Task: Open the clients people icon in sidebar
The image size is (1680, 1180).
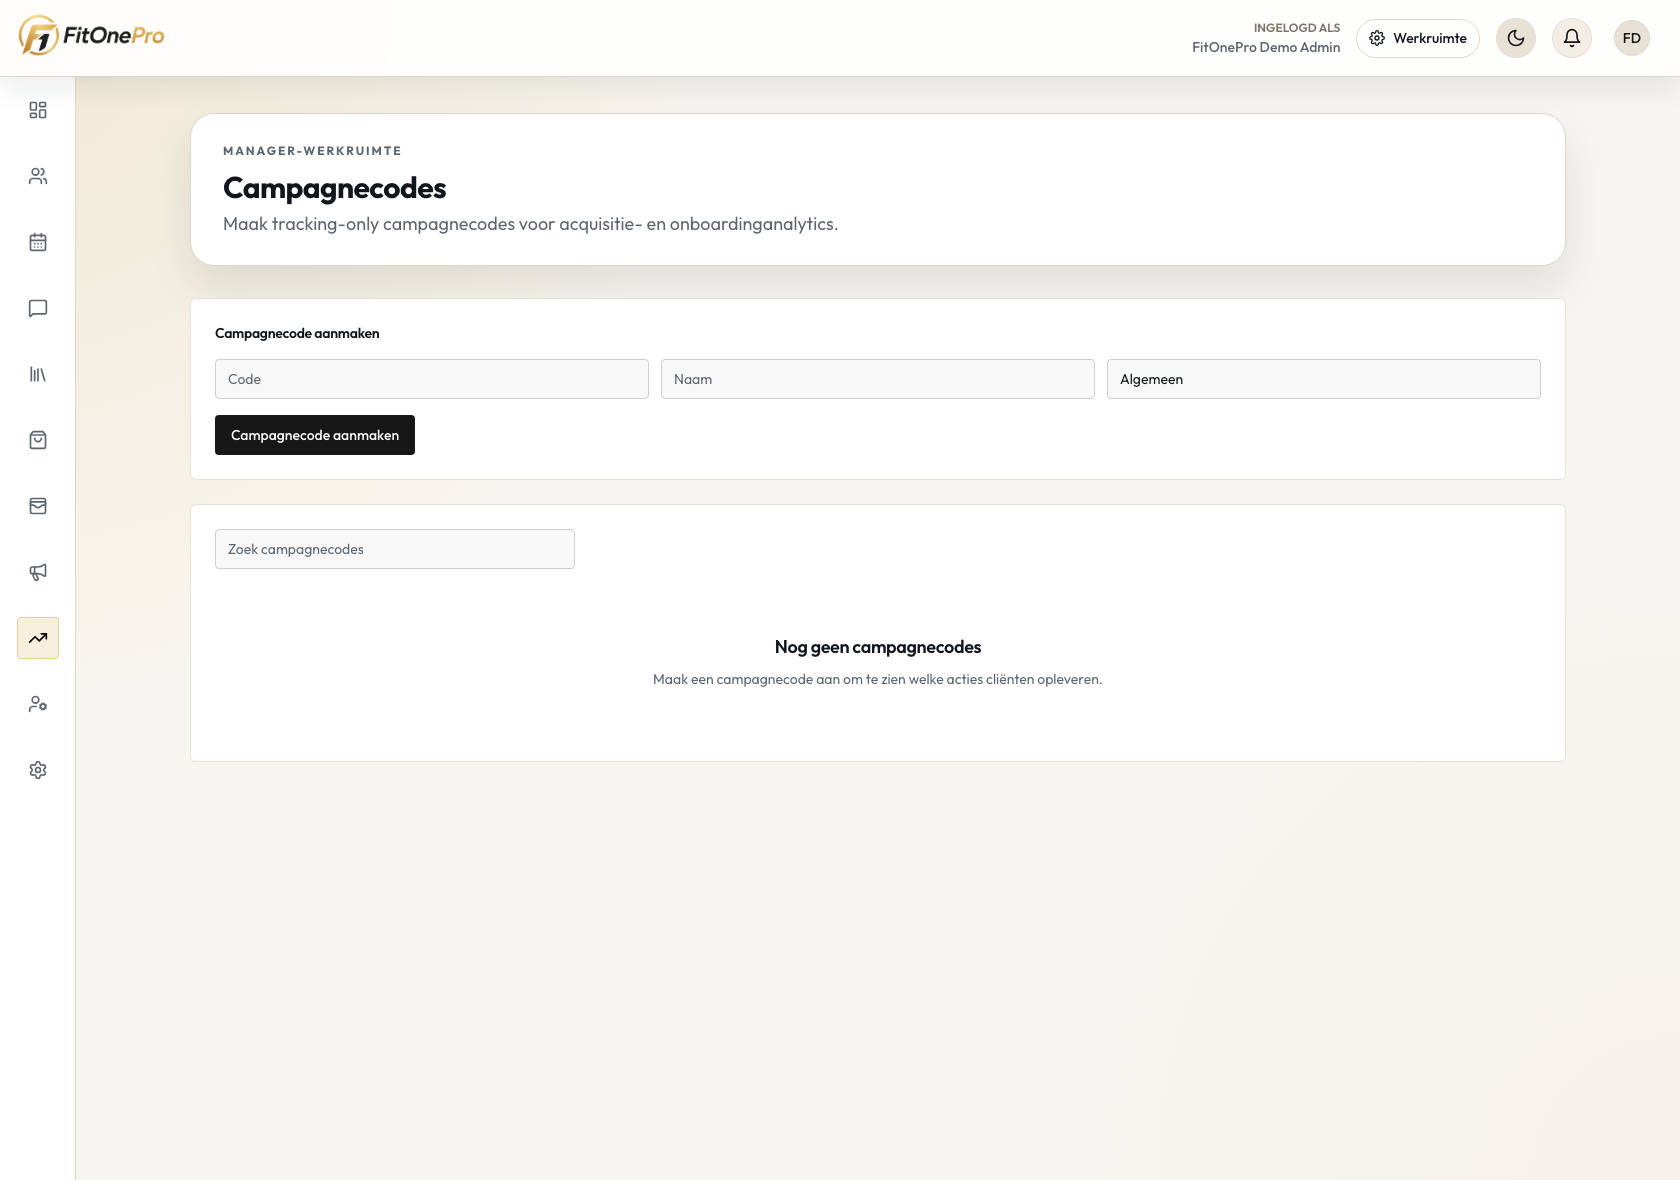Action: [x=38, y=176]
